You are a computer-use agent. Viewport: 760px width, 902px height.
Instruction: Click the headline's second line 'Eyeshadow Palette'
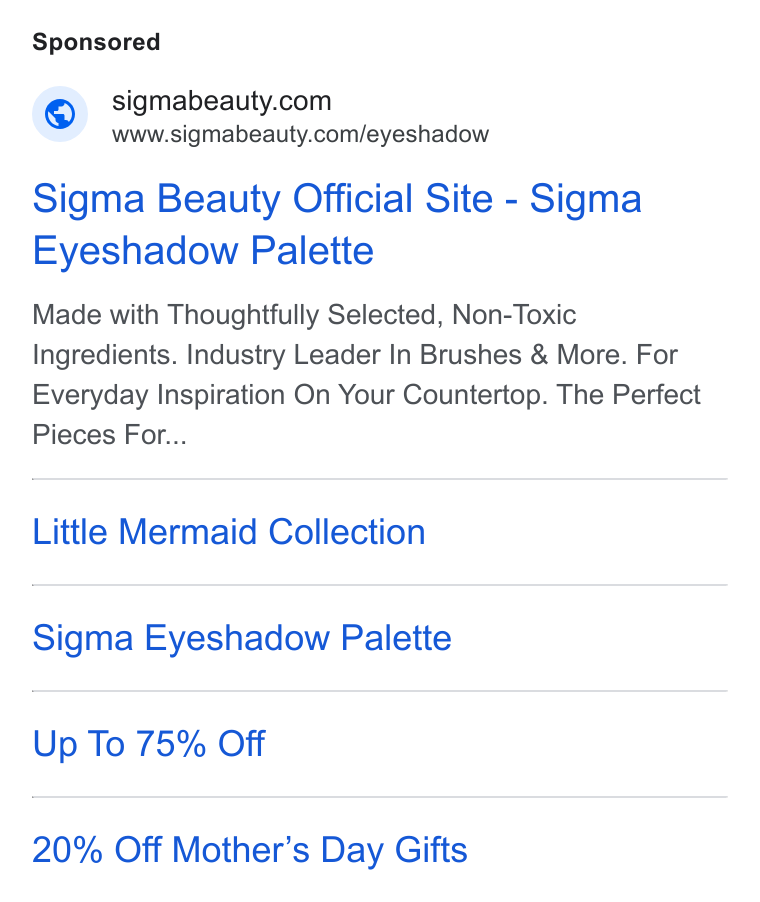(x=203, y=251)
